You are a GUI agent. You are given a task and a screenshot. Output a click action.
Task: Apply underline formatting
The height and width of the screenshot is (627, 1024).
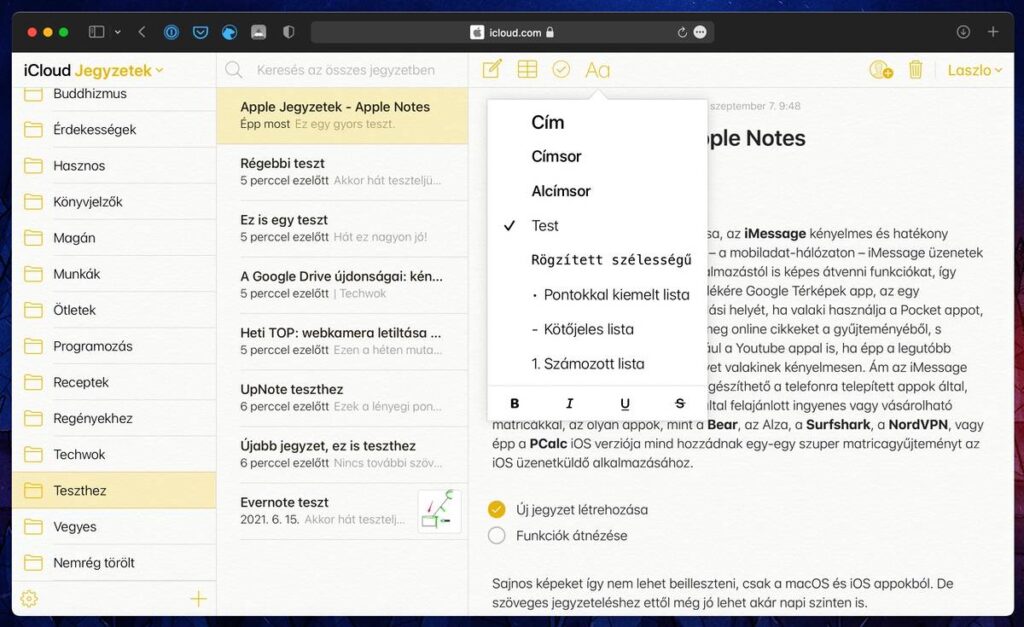(x=625, y=404)
